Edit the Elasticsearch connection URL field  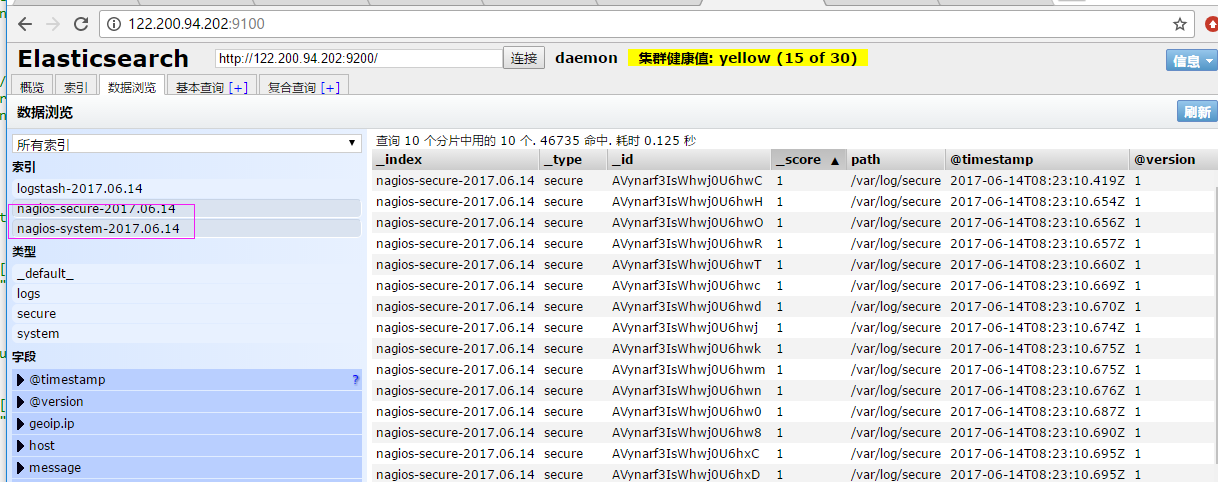click(x=359, y=58)
